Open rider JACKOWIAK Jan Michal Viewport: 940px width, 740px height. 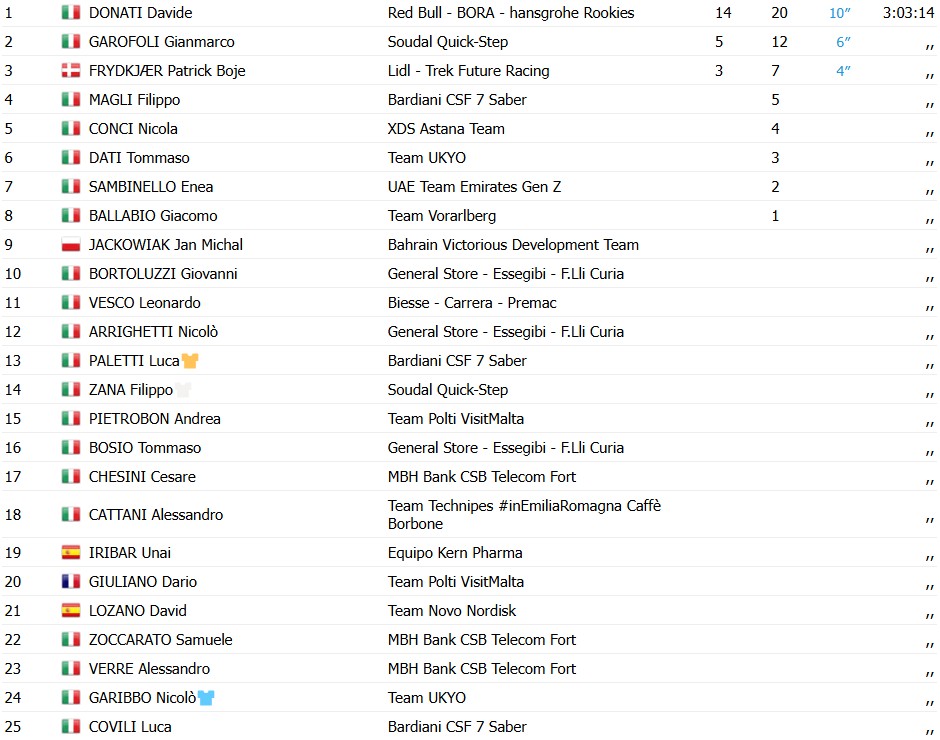click(165, 245)
